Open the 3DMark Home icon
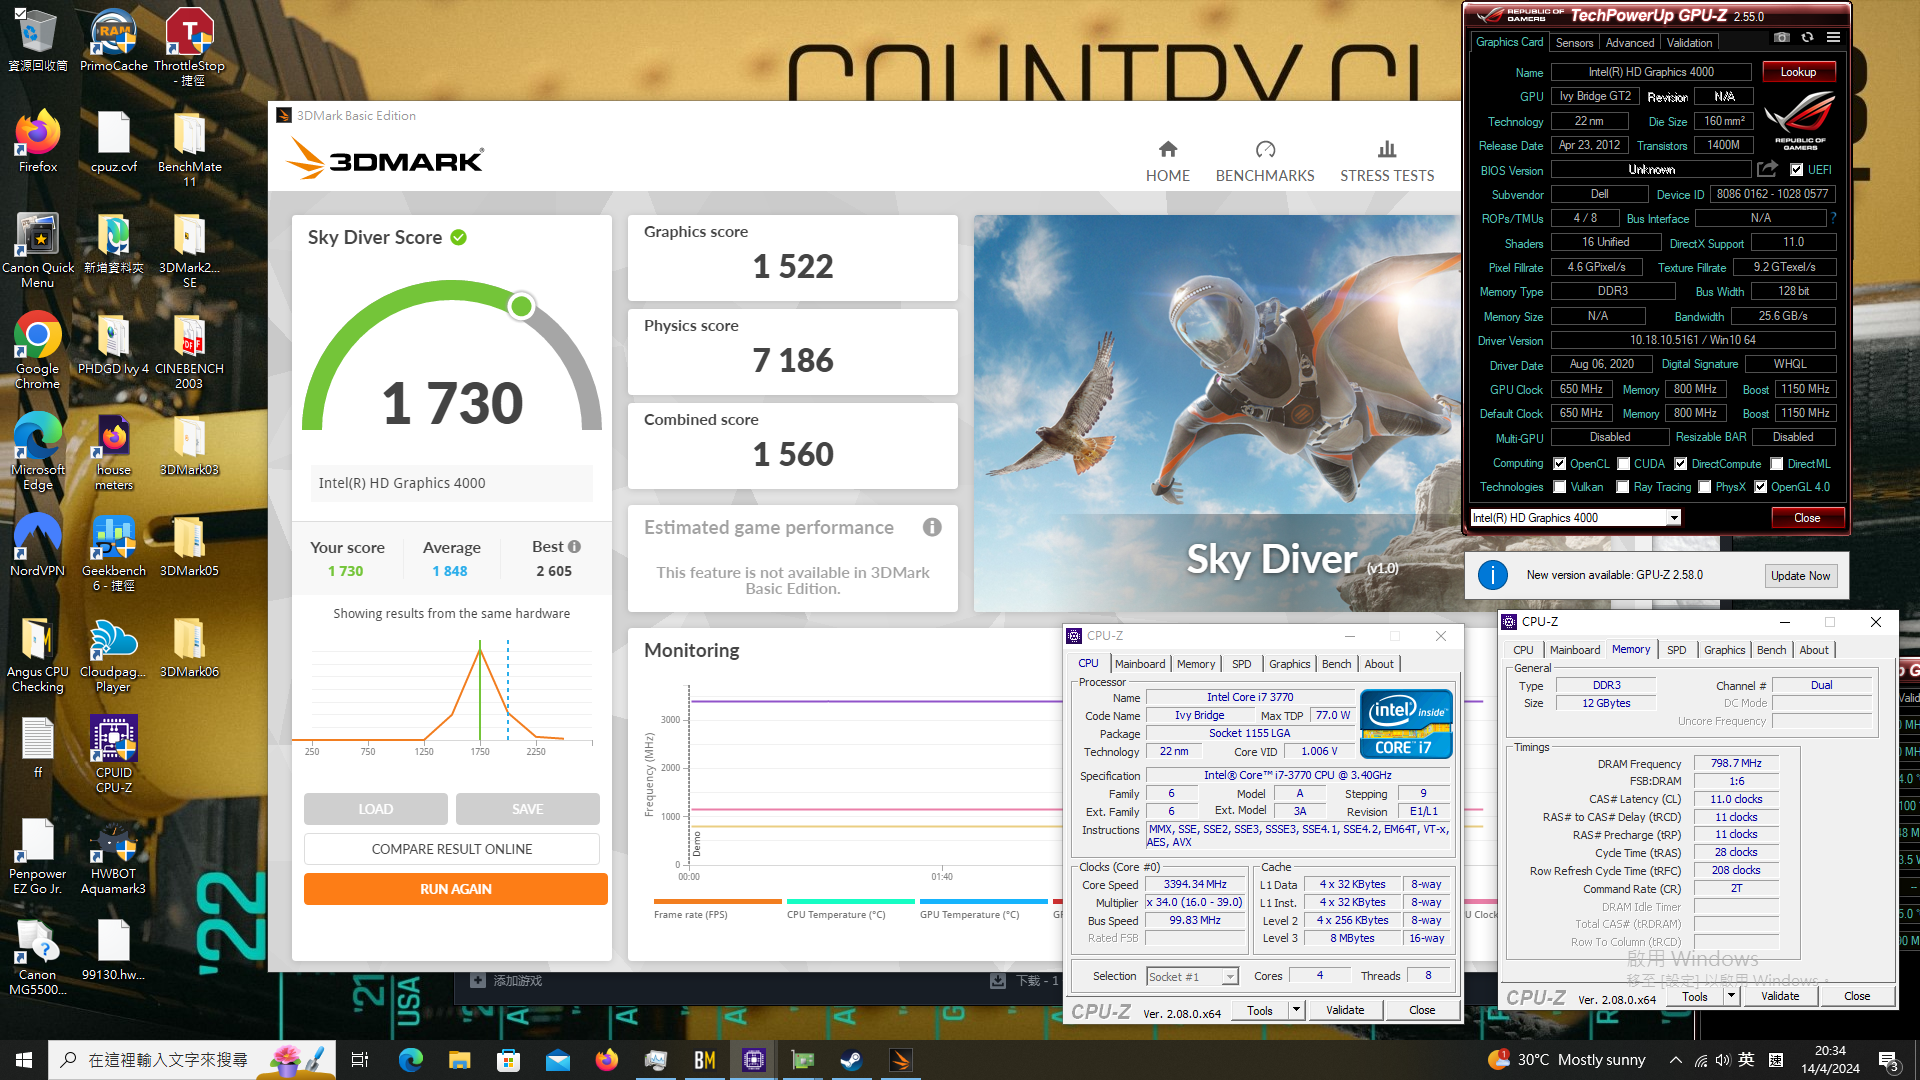This screenshot has width=1920, height=1080. pyautogui.click(x=1167, y=149)
